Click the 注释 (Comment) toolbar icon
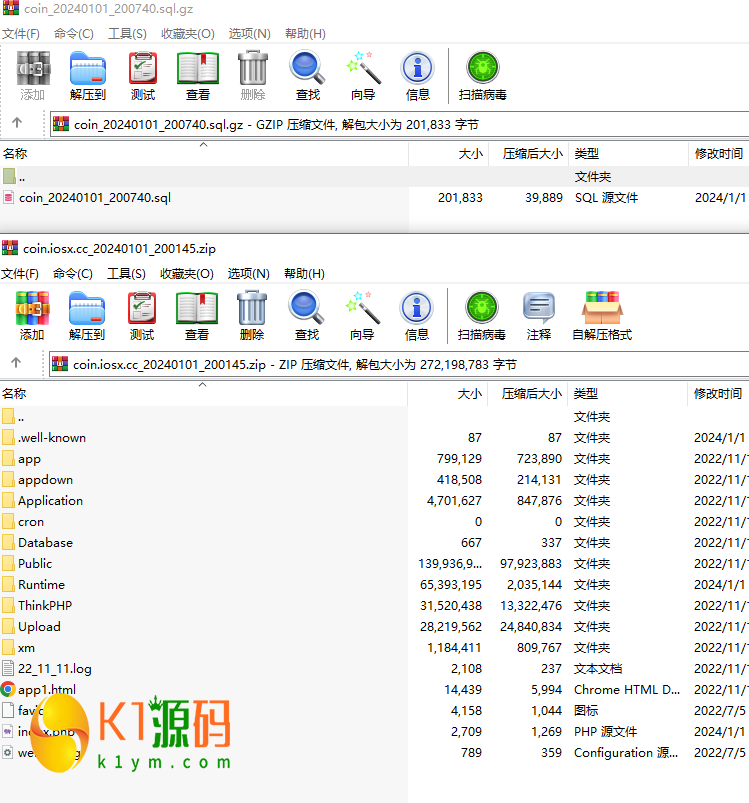Screen dimensions: 749x803 (x=539, y=316)
